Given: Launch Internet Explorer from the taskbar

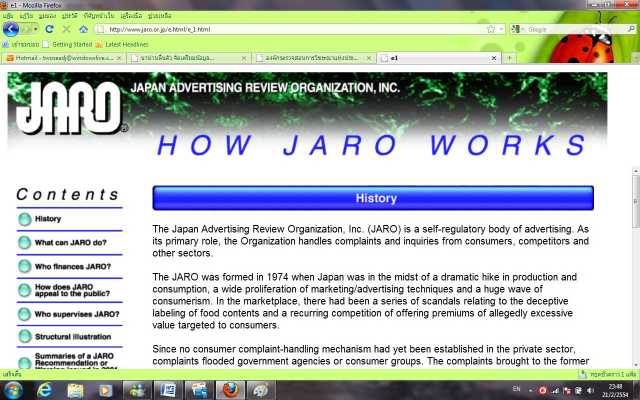Looking at the screenshot, I should point(44,391).
